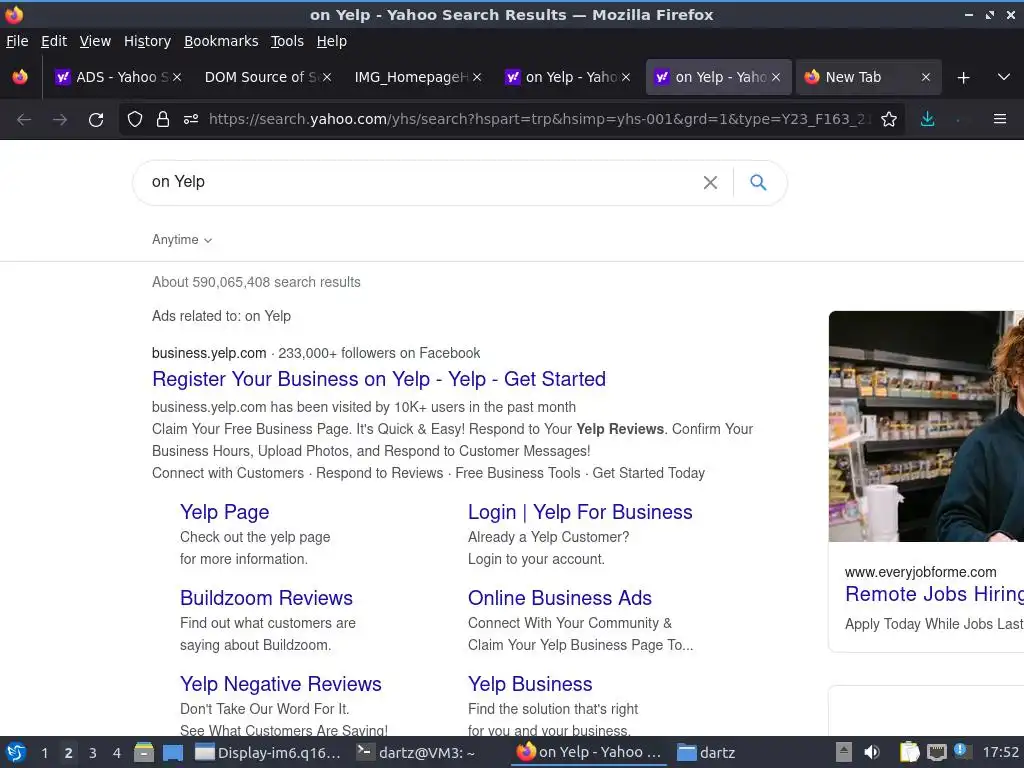Open the Edit menu
Screen dimensions: 1024x768
[x=54, y=41]
